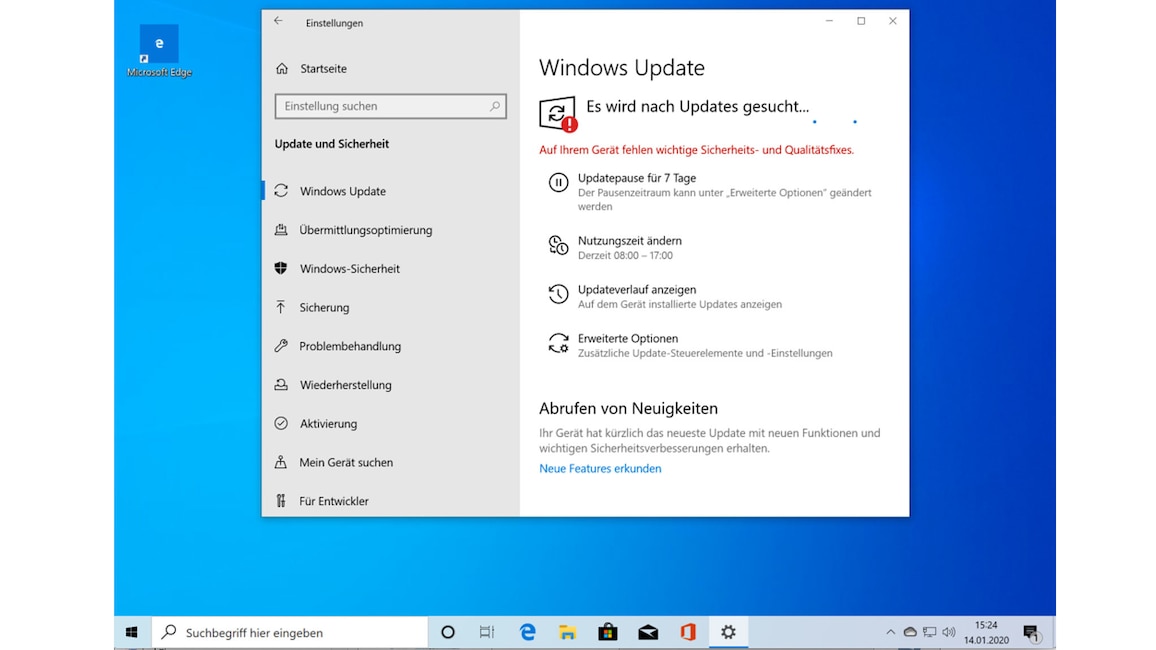
Task: Open the Action Center notifications icon
Action: (x=1031, y=632)
